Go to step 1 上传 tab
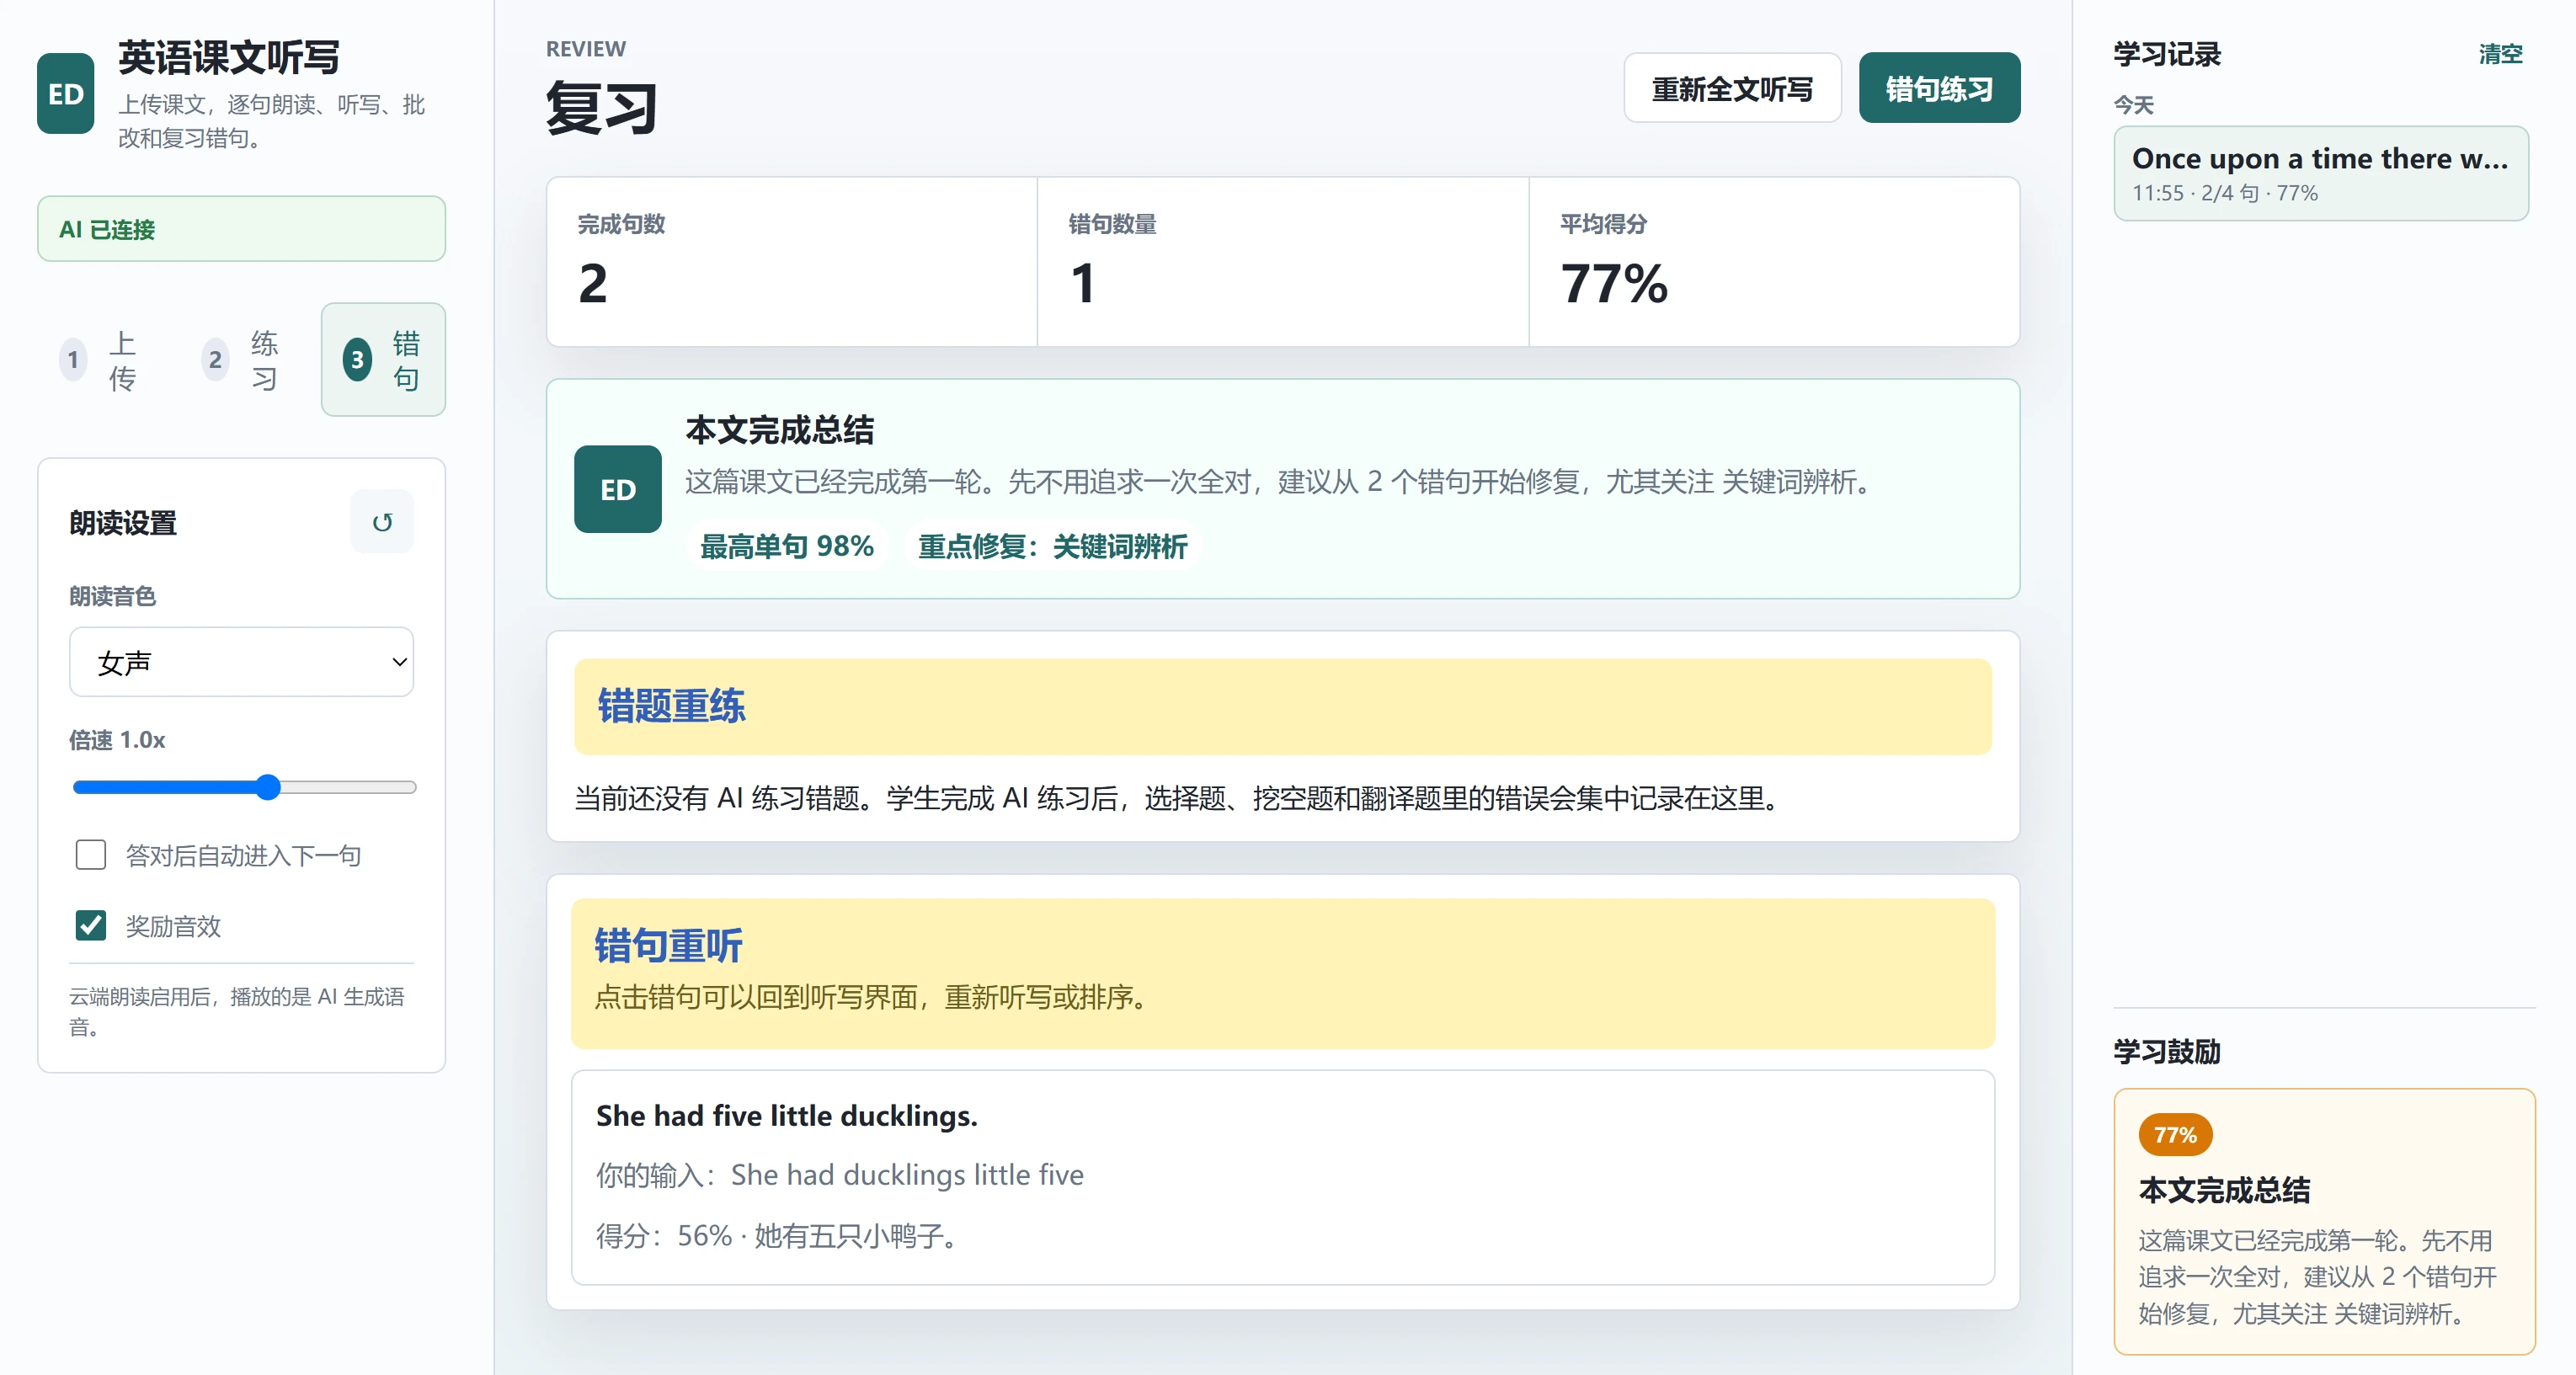 (x=100, y=360)
